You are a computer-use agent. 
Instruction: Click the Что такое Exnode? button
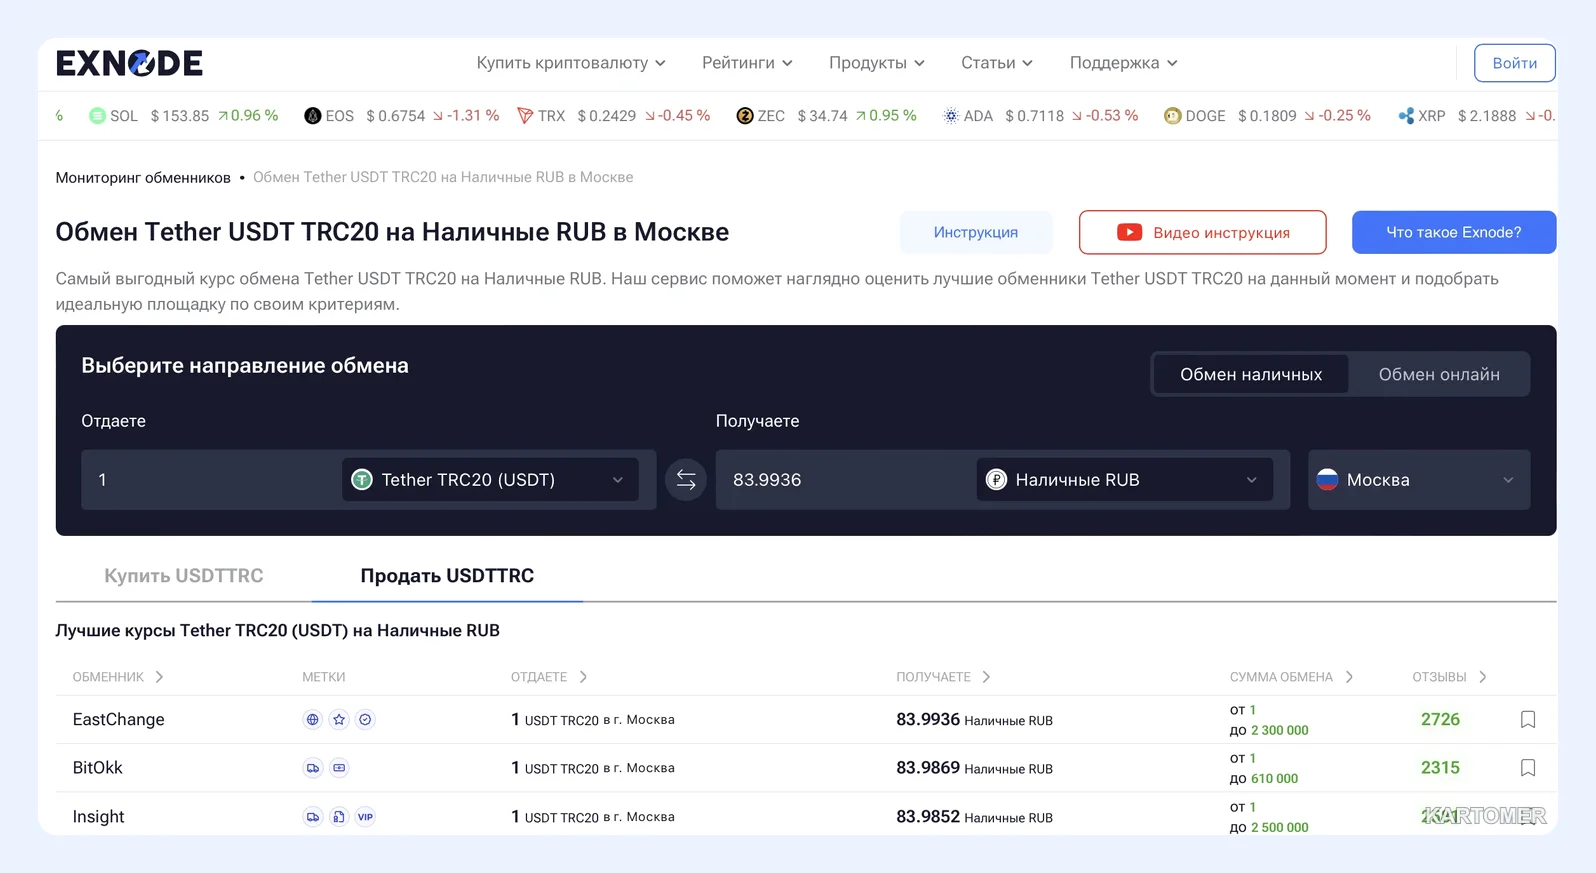pyautogui.click(x=1454, y=232)
